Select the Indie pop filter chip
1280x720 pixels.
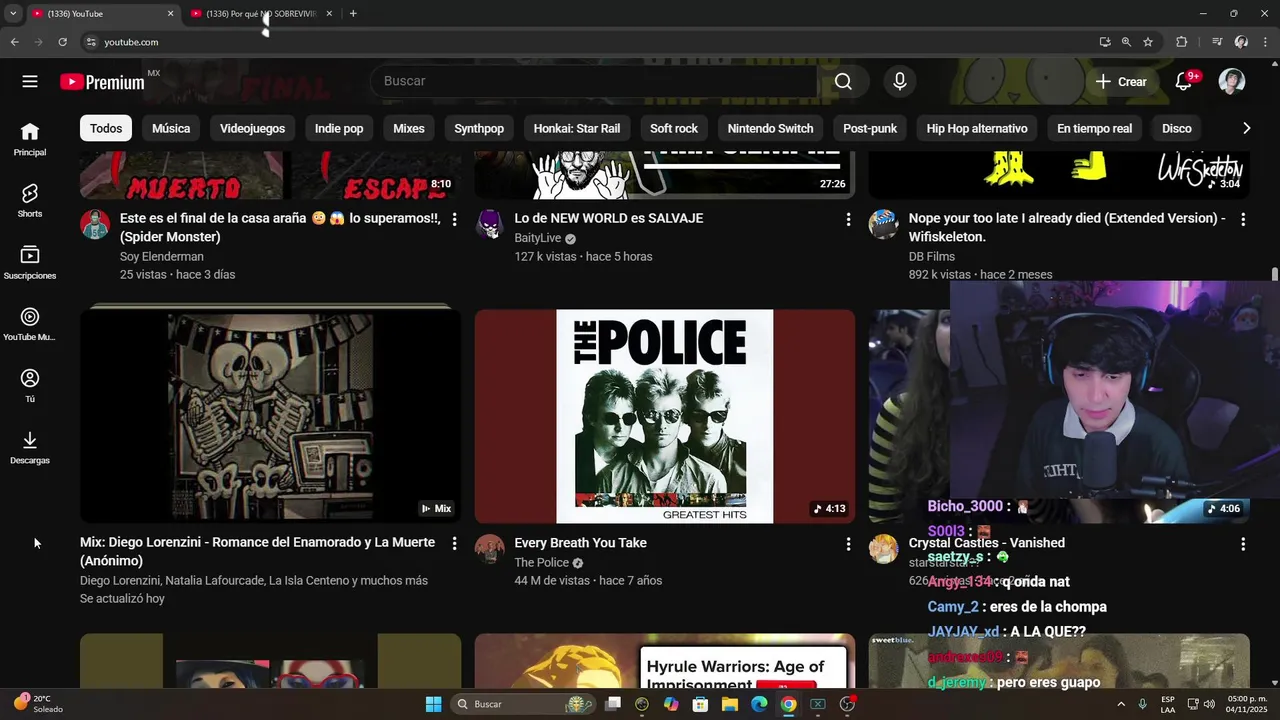click(x=339, y=128)
